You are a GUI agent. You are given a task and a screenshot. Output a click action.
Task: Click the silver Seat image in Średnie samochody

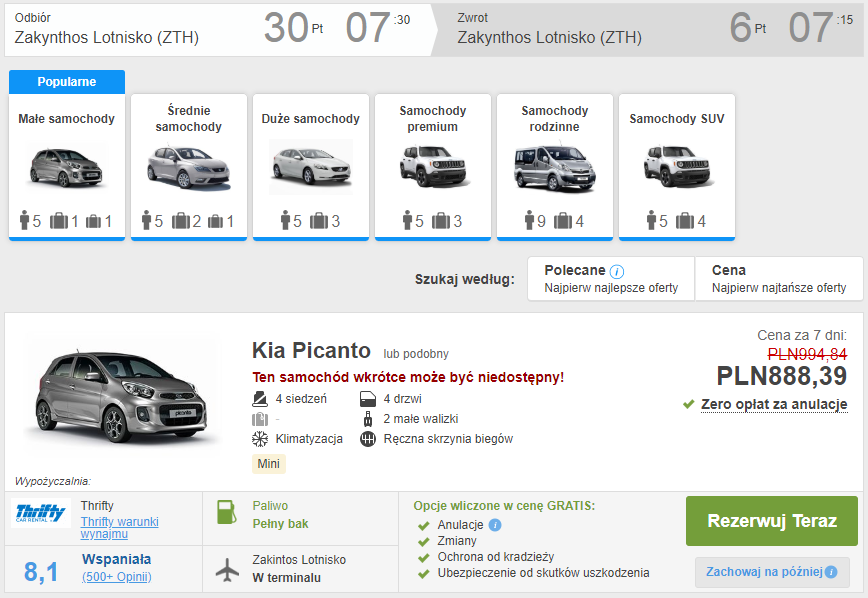click(x=189, y=167)
